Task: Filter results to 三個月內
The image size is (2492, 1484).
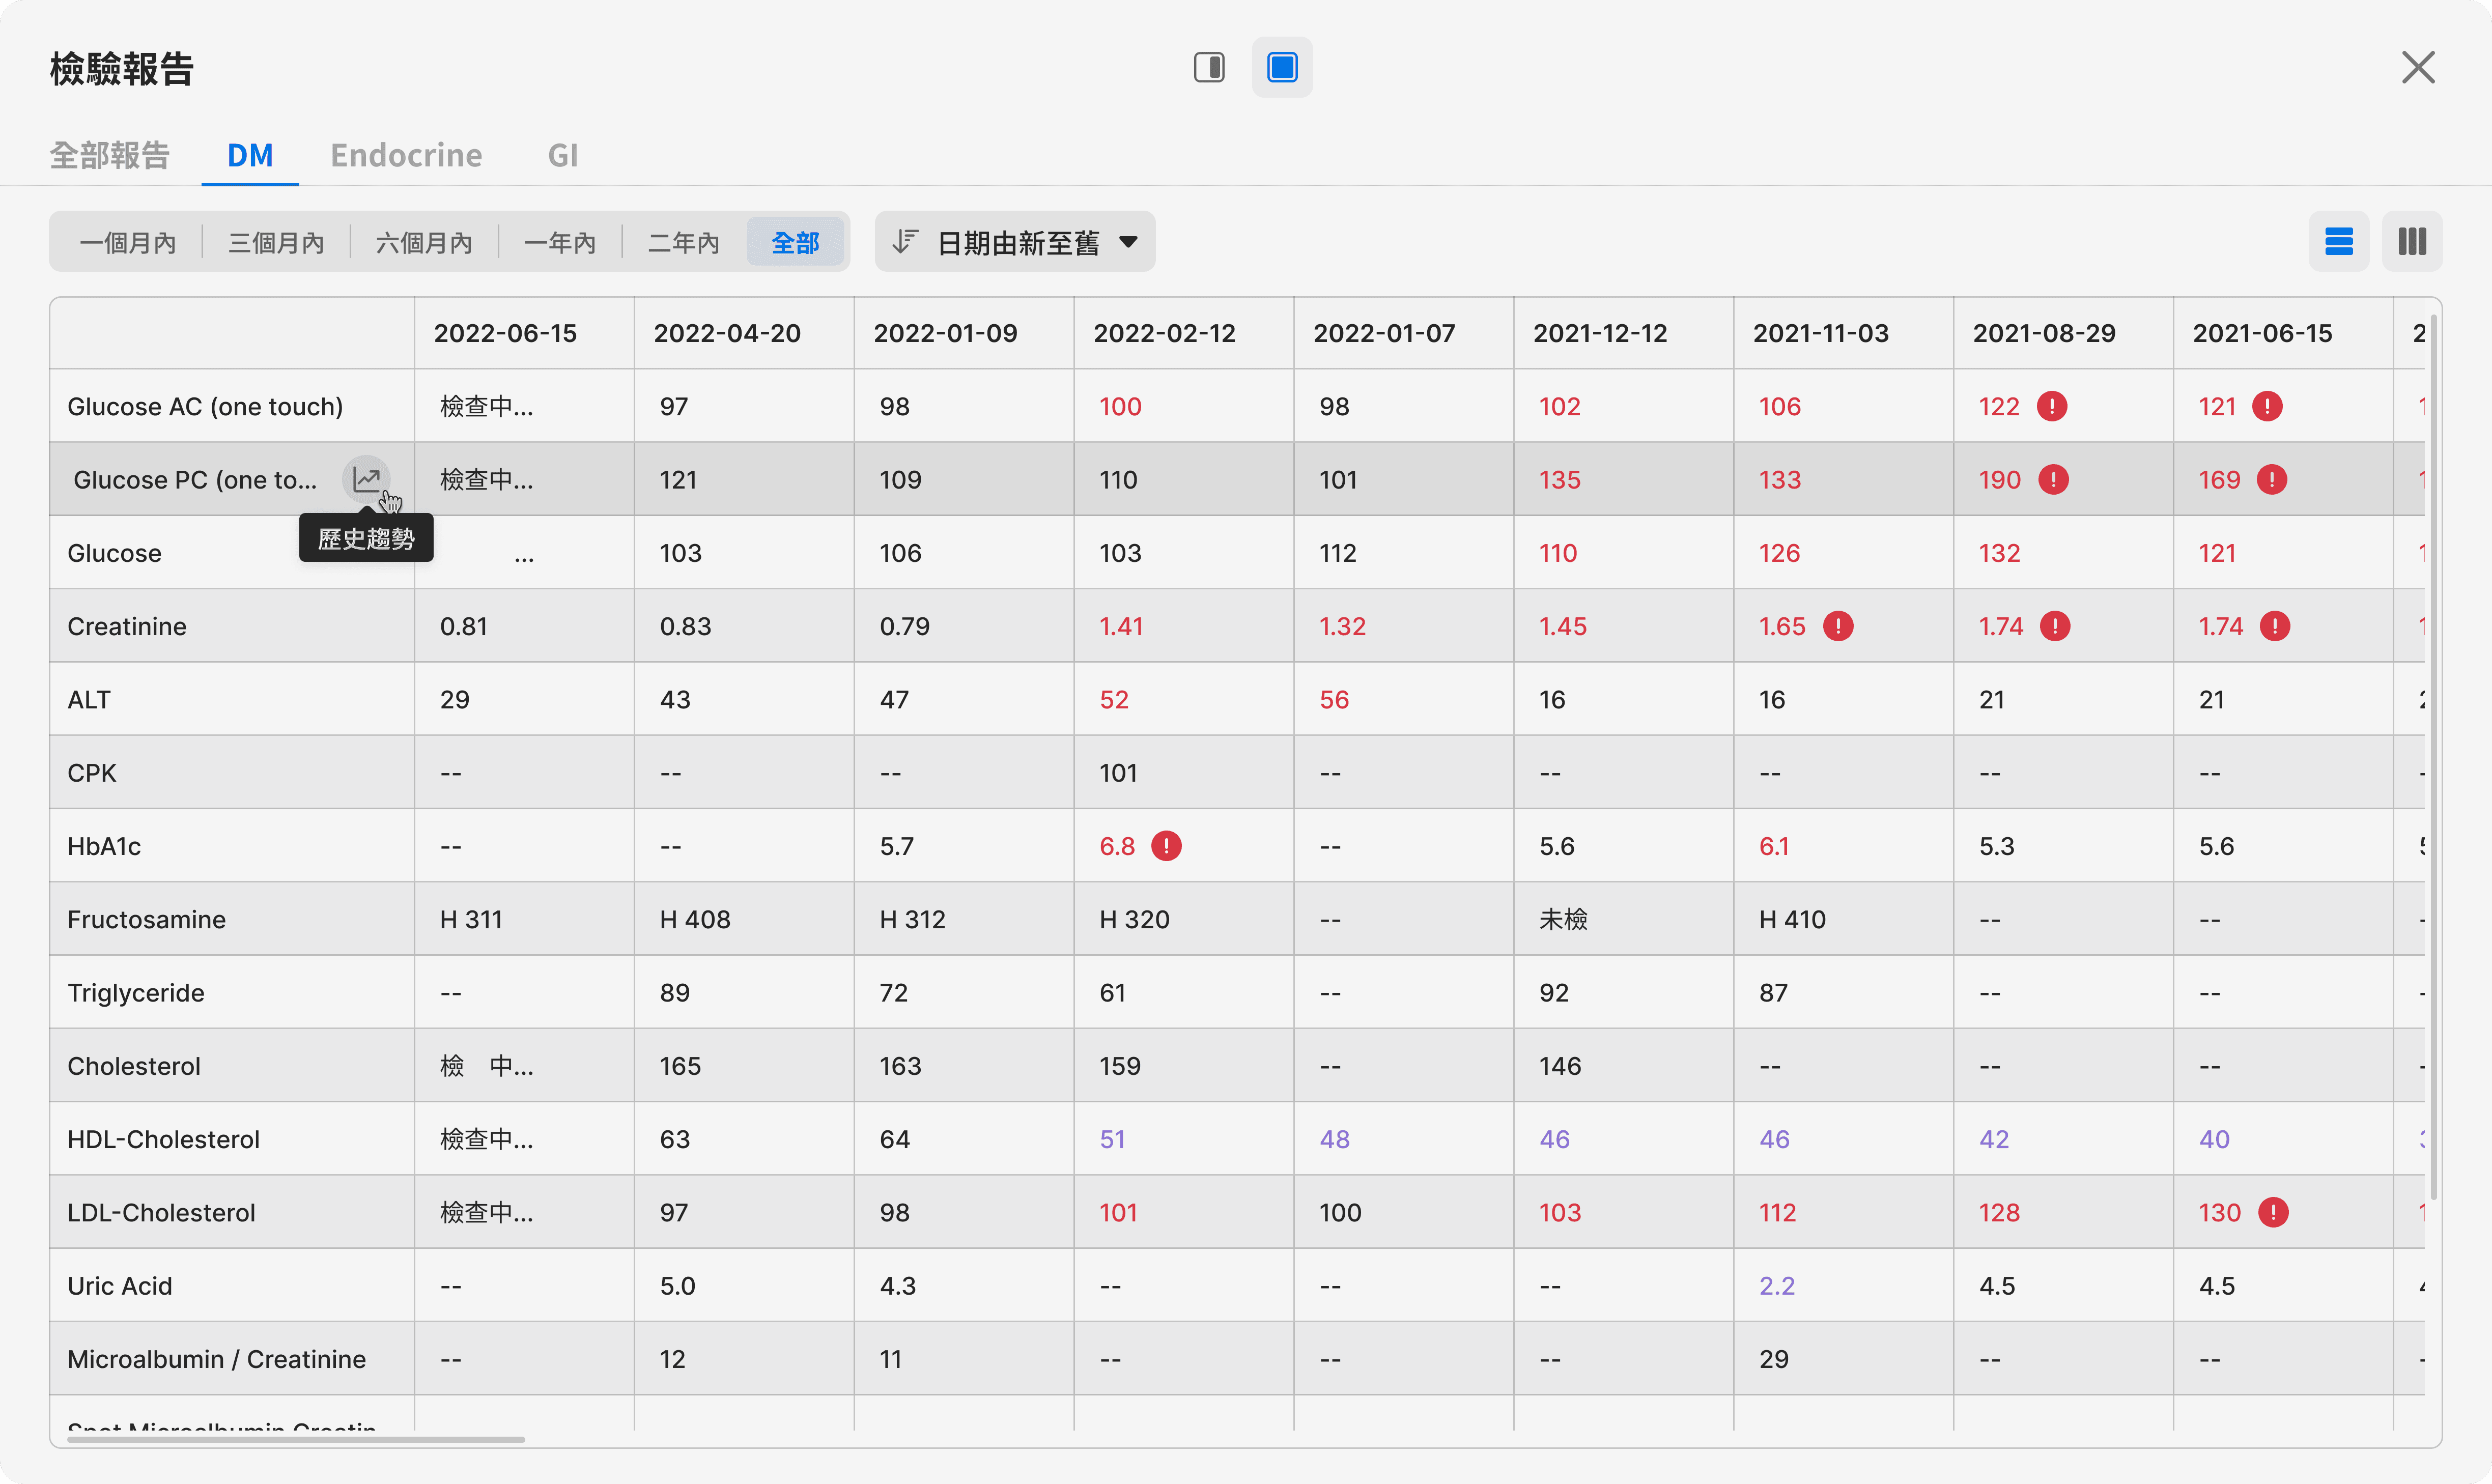Action: [x=276, y=242]
